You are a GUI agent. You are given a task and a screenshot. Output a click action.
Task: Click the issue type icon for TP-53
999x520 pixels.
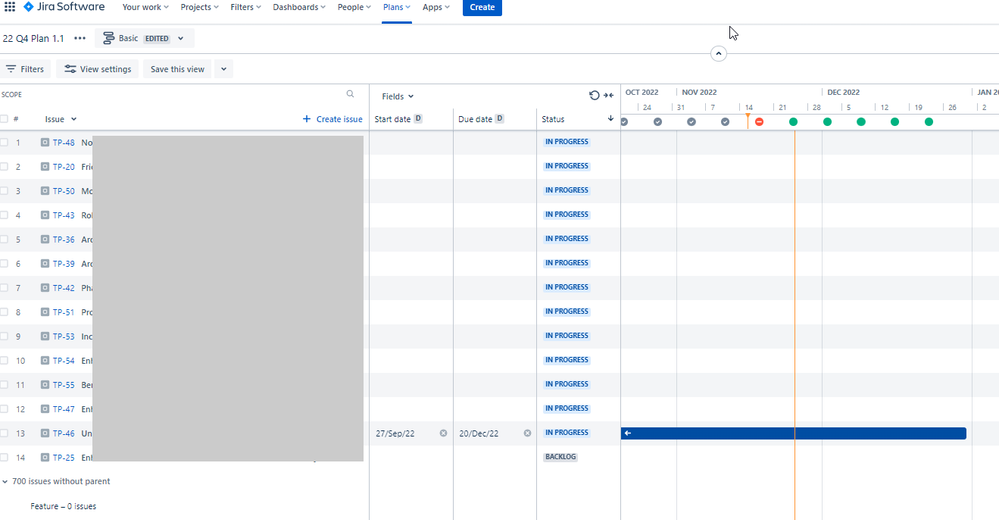point(45,336)
